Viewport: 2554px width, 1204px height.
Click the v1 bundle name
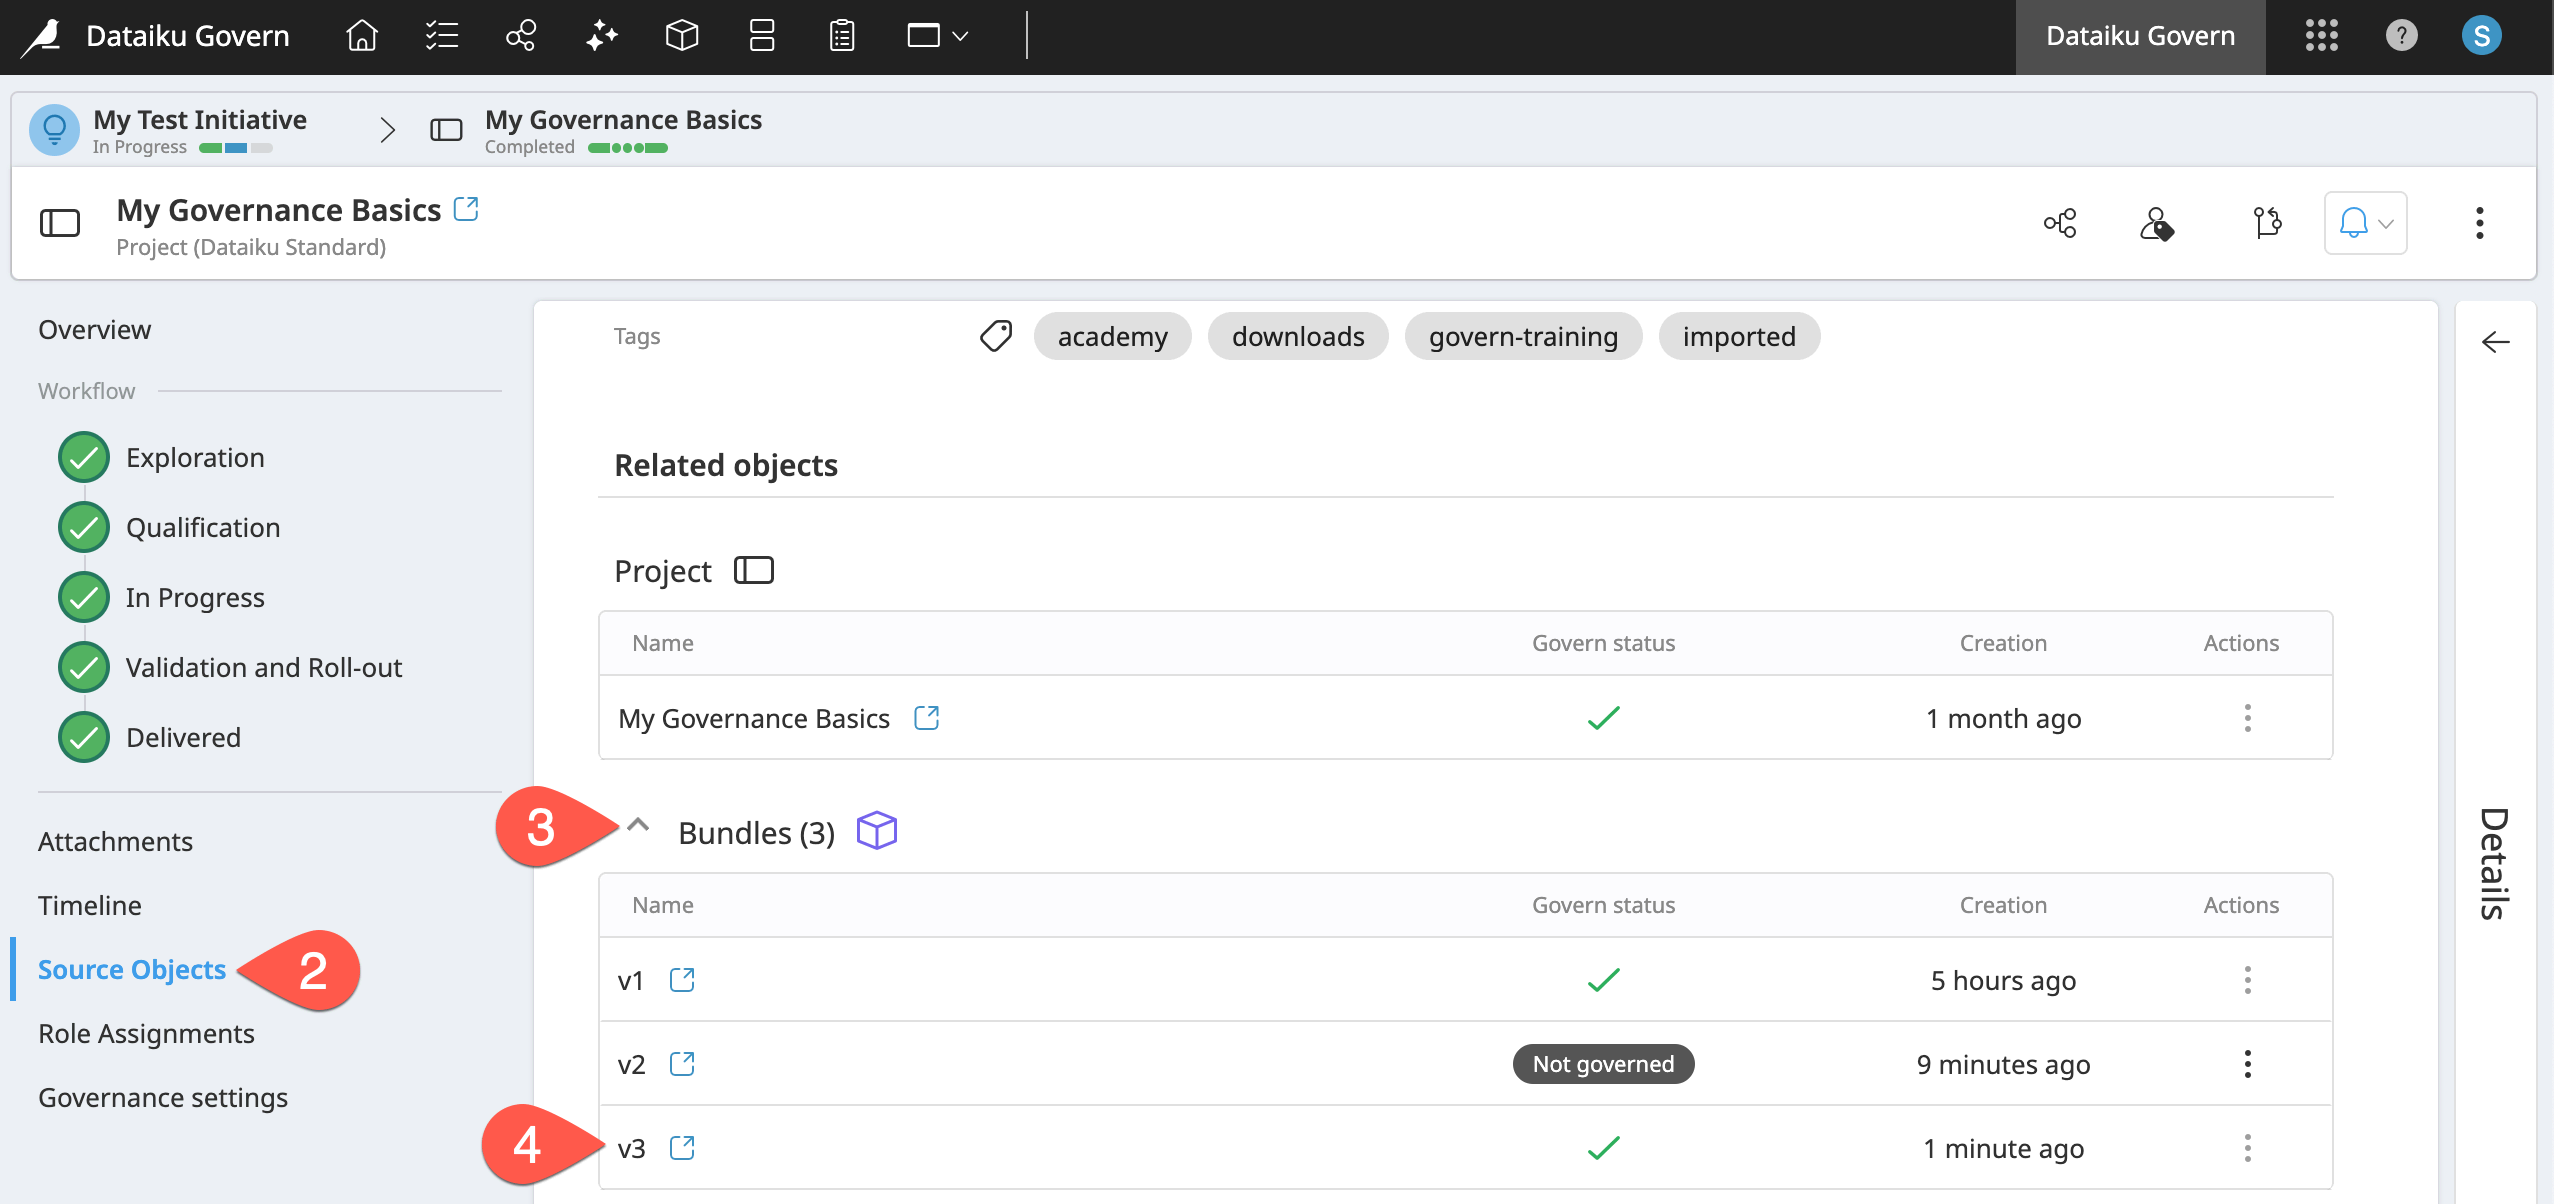tap(630, 981)
